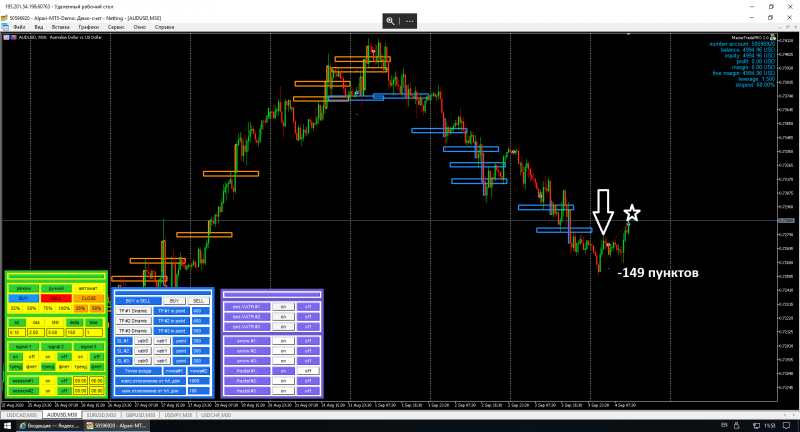The image size is (800, 432).
Task: Click the Alpari MT5 taskbar window button
Action: click(116, 425)
